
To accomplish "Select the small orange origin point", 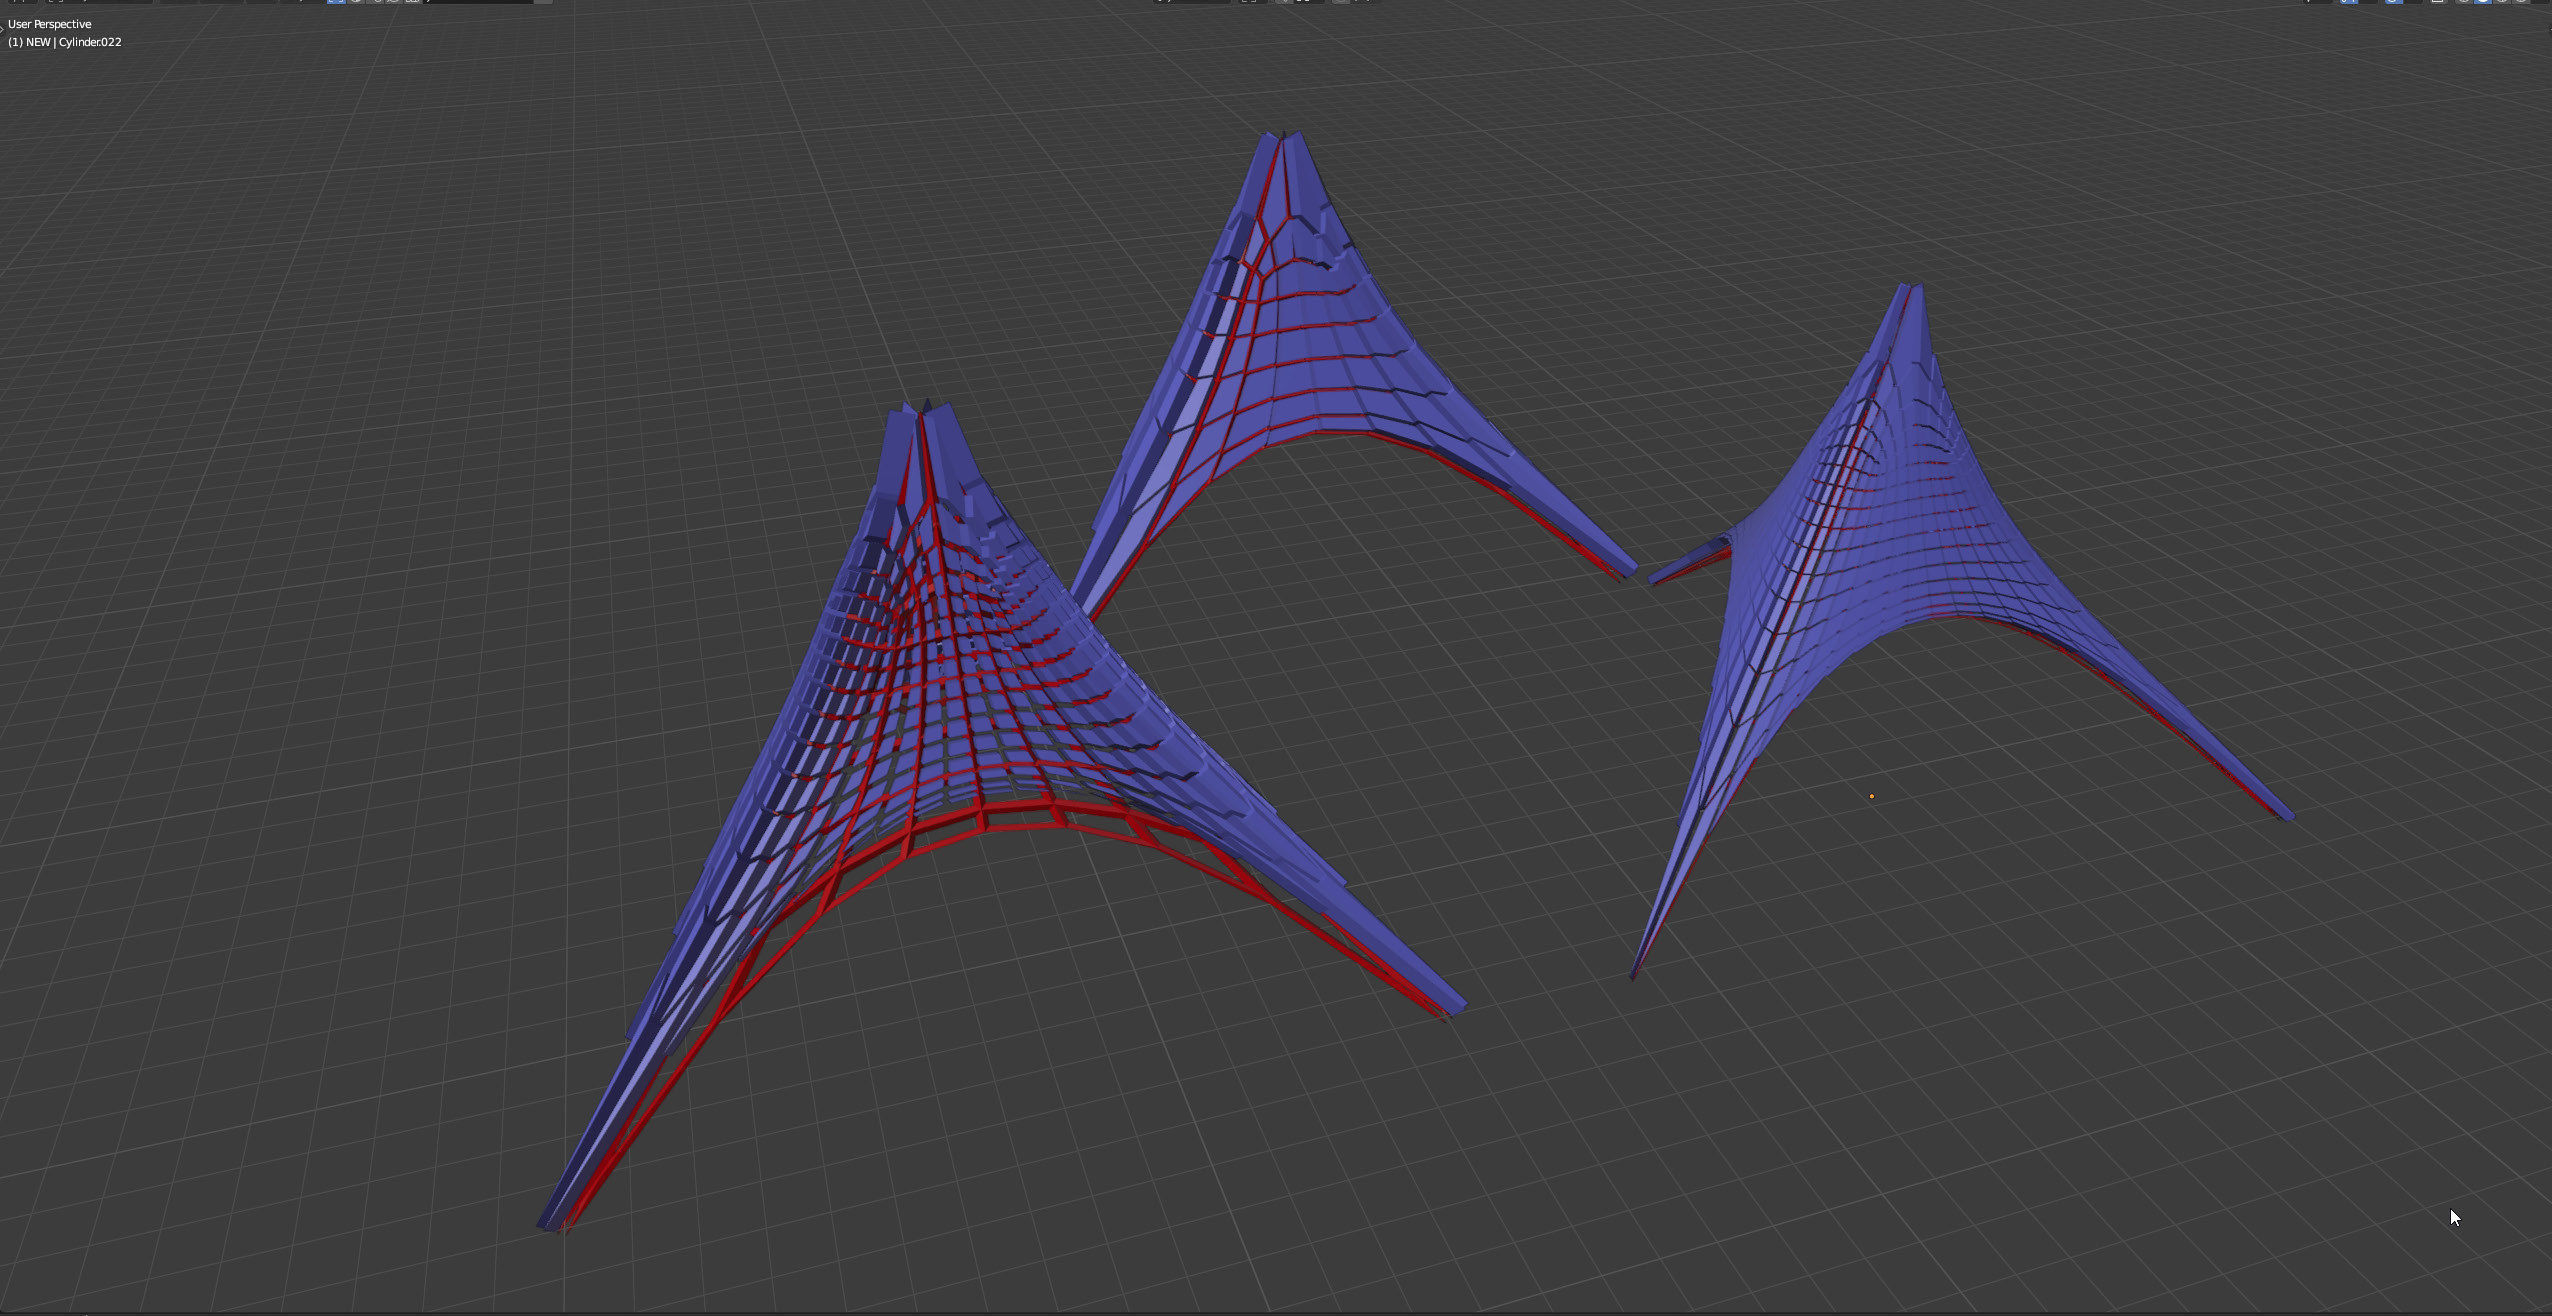I will pyautogui.click(x=1871, y=796).
